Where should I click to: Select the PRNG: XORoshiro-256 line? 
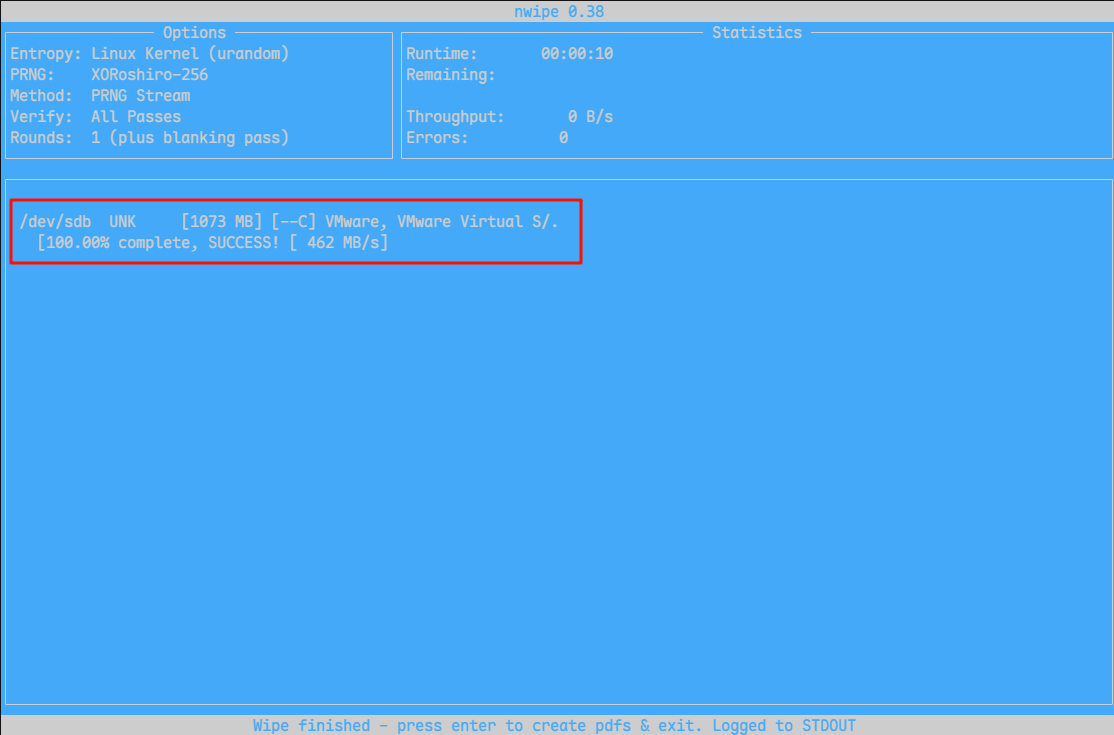[x=109, y=75]
